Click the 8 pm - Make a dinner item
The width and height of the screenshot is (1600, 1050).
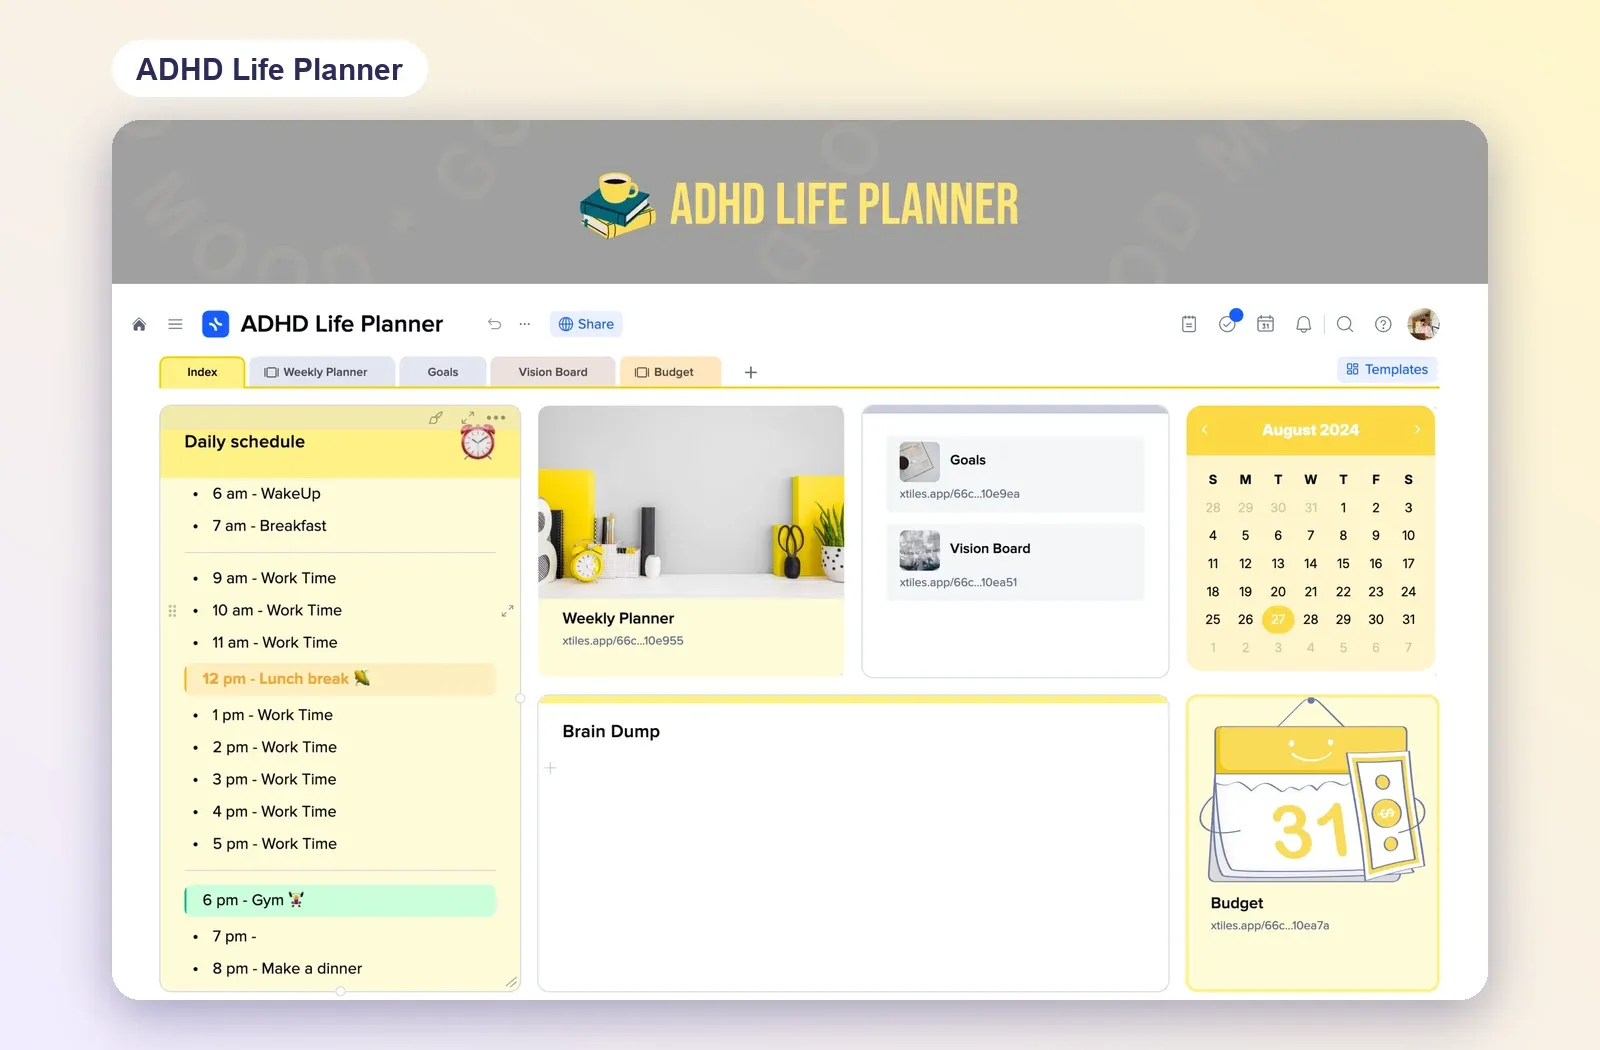pos(287,968)
